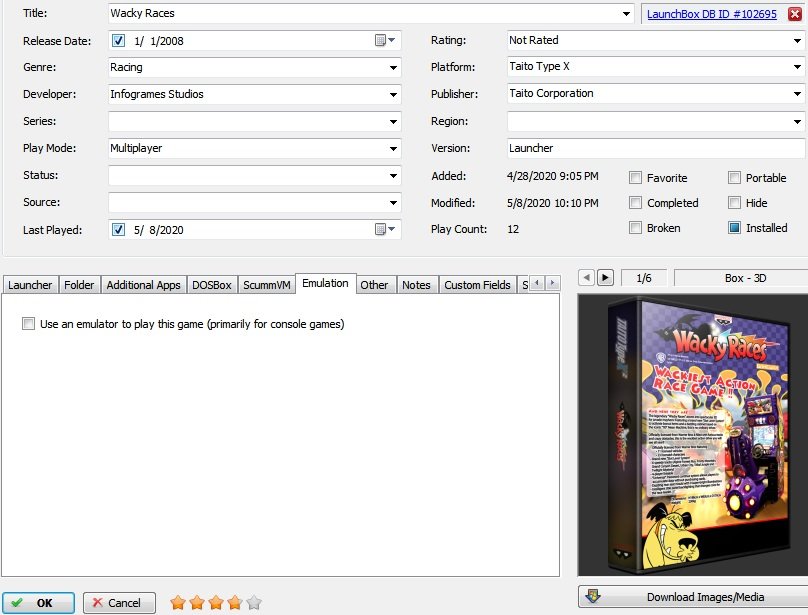Open the Other tab
This screenshot has width=808, height=615.
pos(374,285)
